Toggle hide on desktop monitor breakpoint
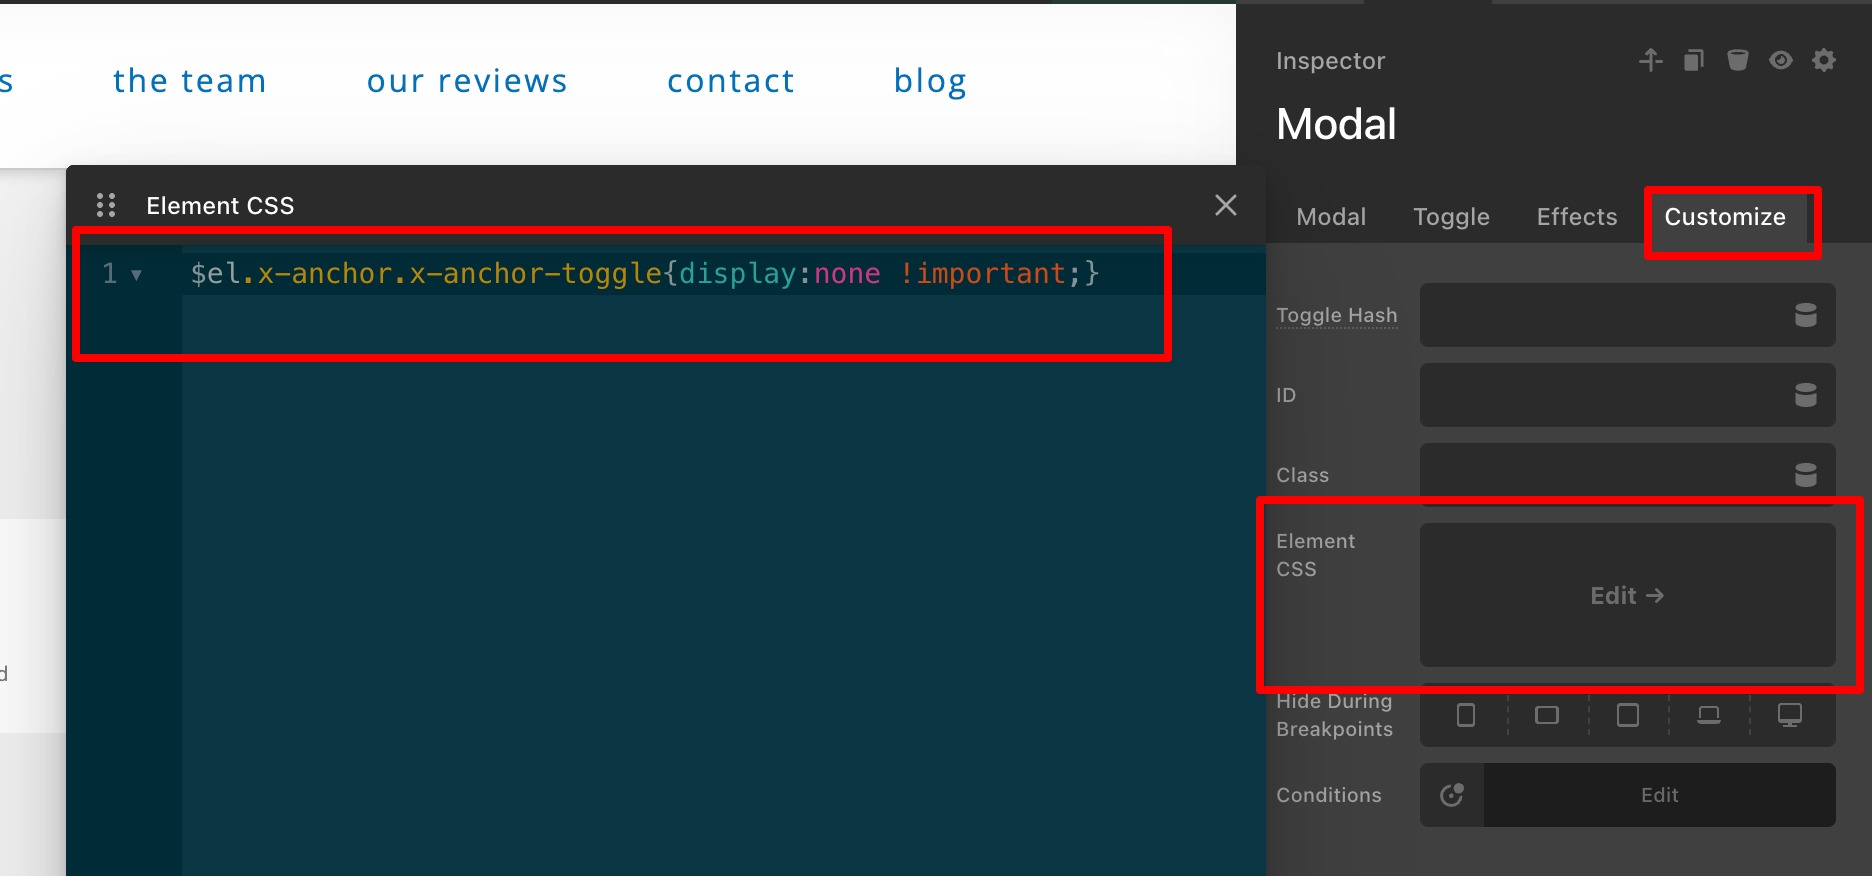Screen dimensions: 1872x876 1789,715
